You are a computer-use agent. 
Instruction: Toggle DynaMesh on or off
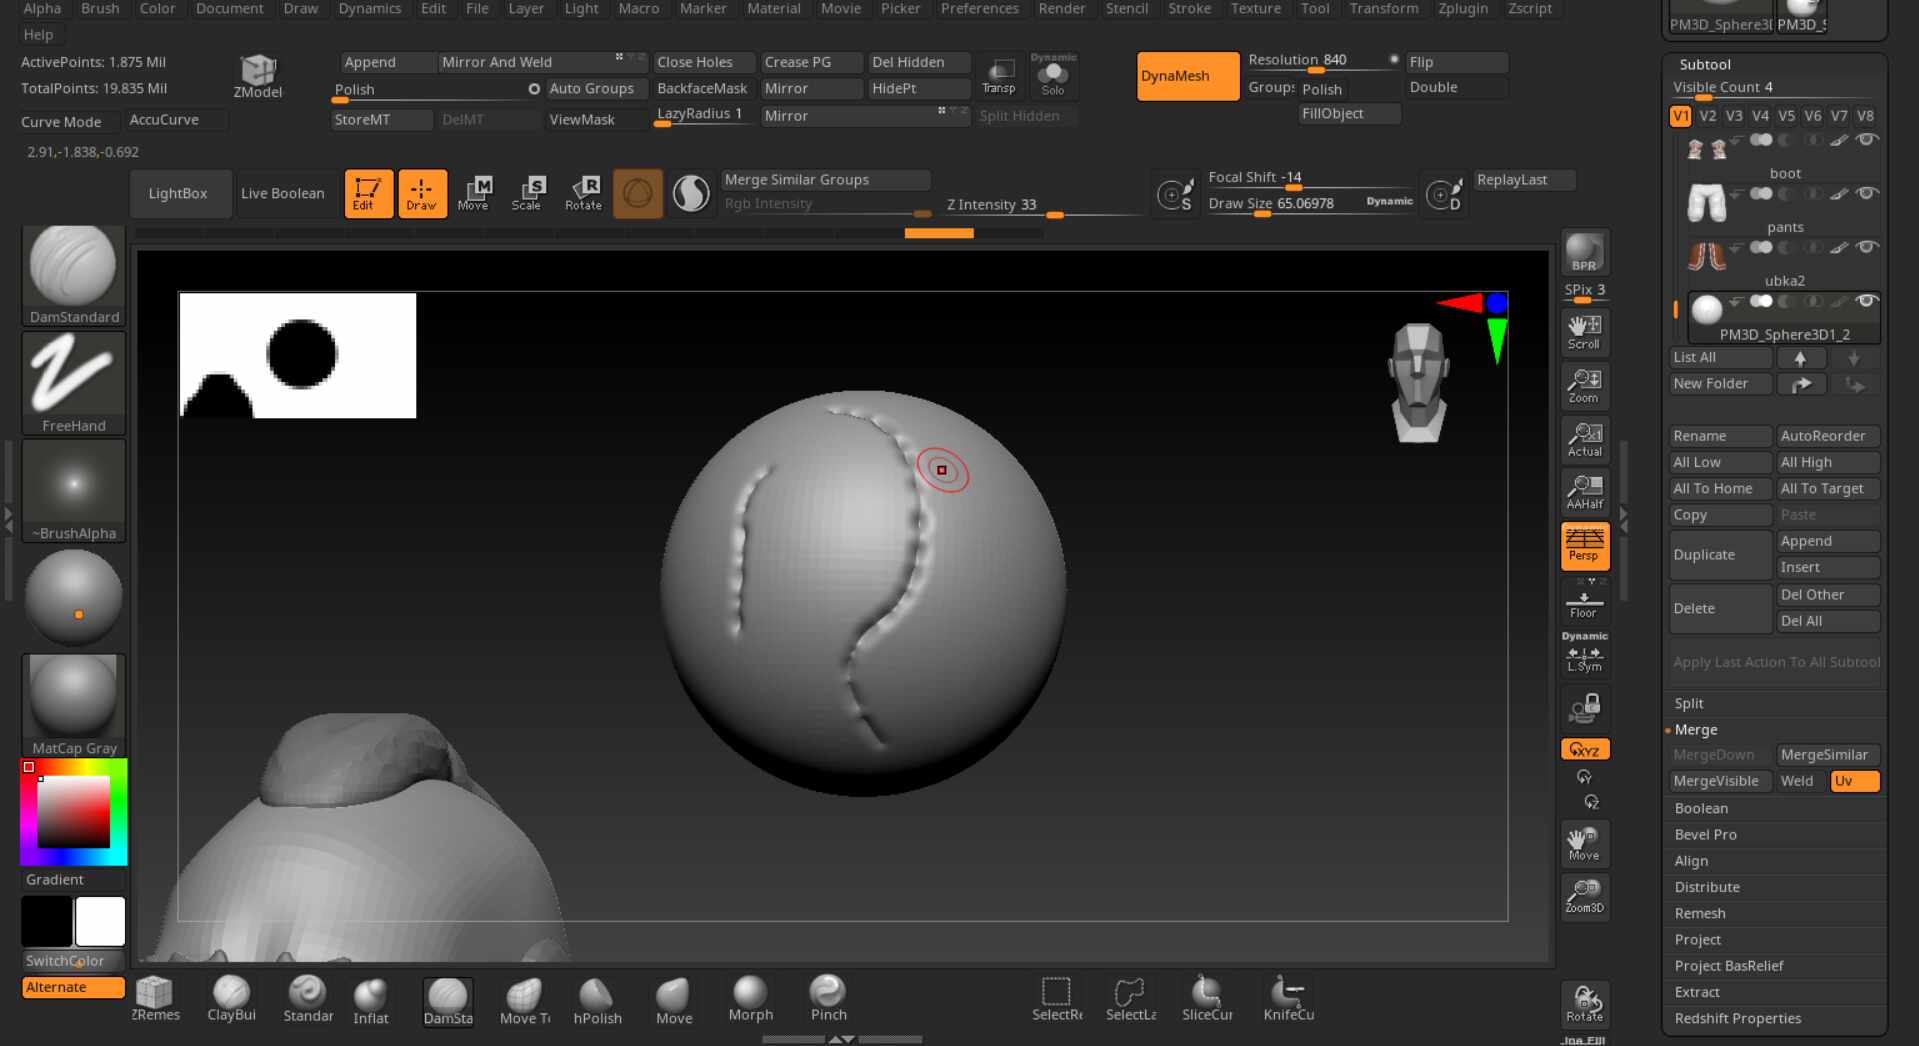(1187, 76)
